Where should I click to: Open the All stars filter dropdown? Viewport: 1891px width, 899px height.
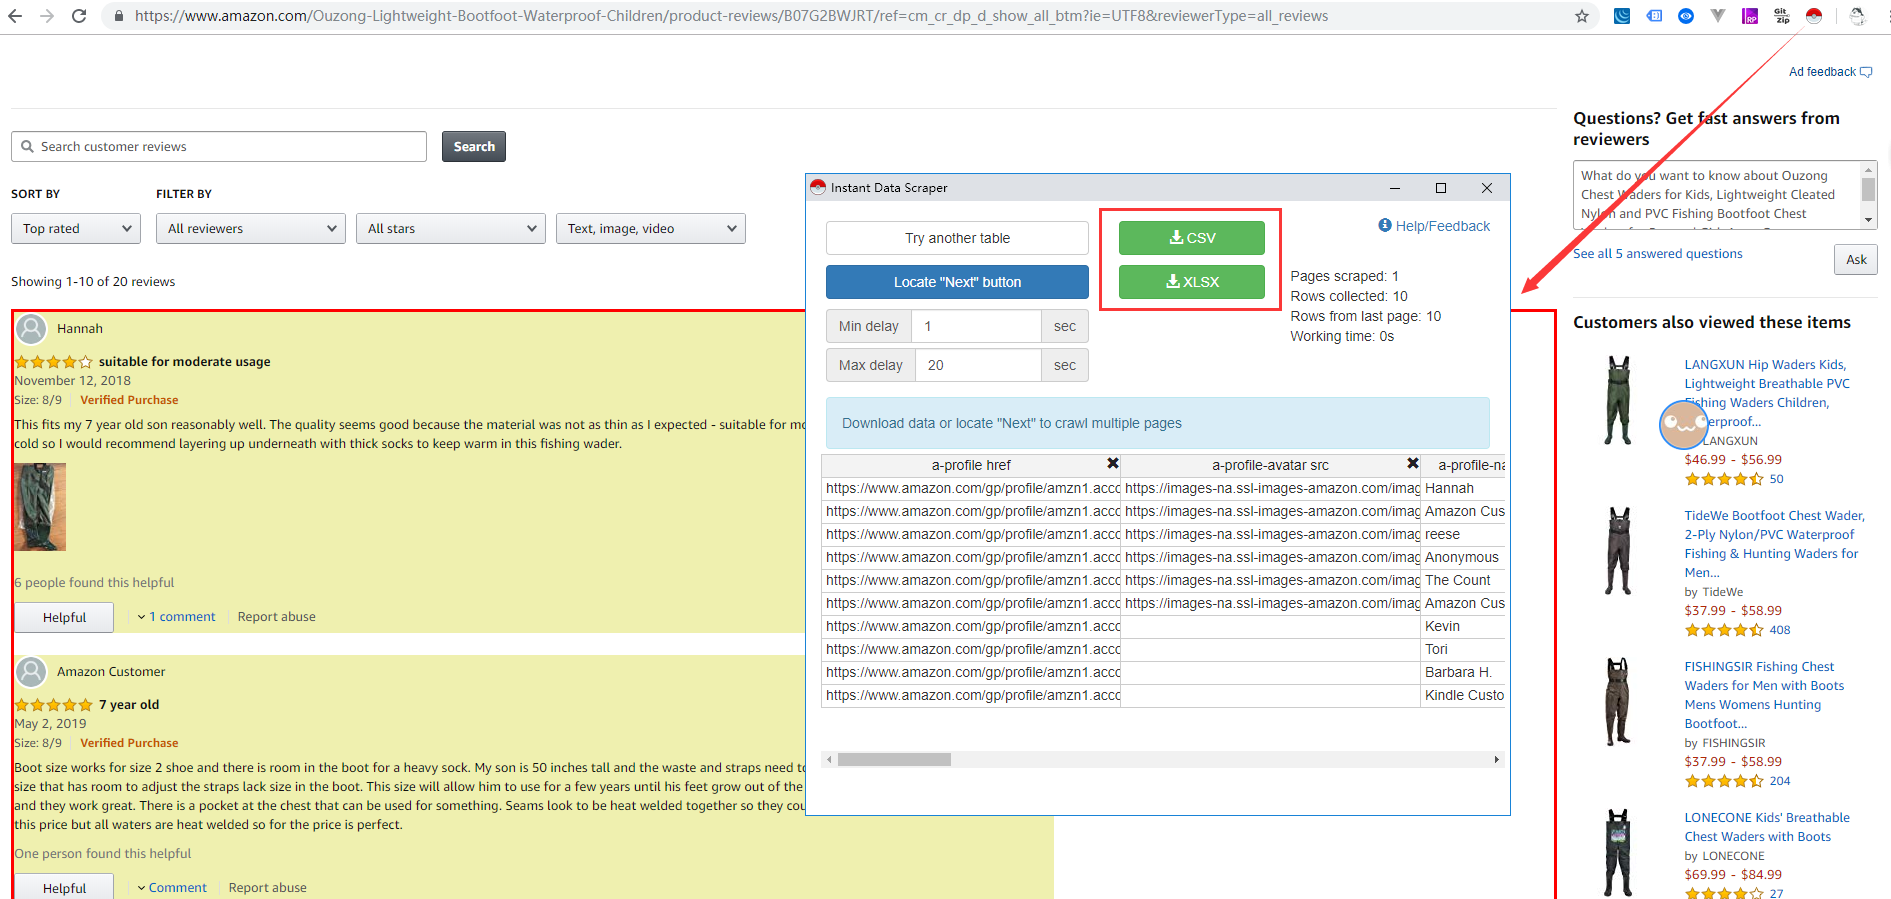point(451,229)
